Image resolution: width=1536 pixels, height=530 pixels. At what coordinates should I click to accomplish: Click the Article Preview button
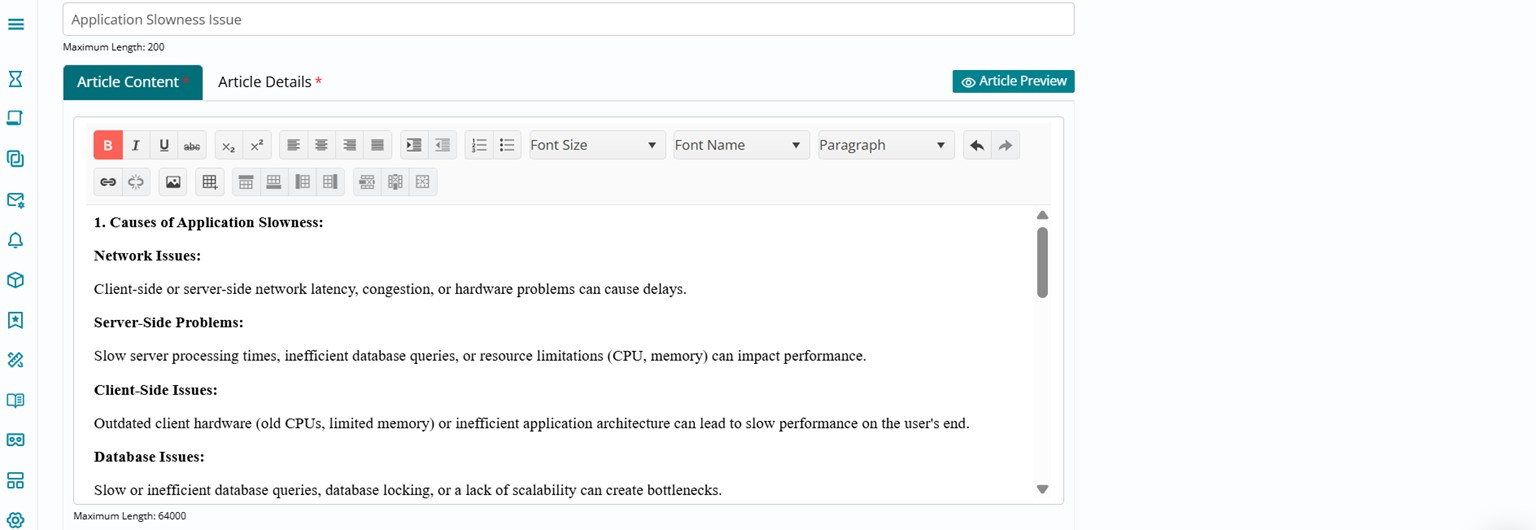[x=1013, y=81]
